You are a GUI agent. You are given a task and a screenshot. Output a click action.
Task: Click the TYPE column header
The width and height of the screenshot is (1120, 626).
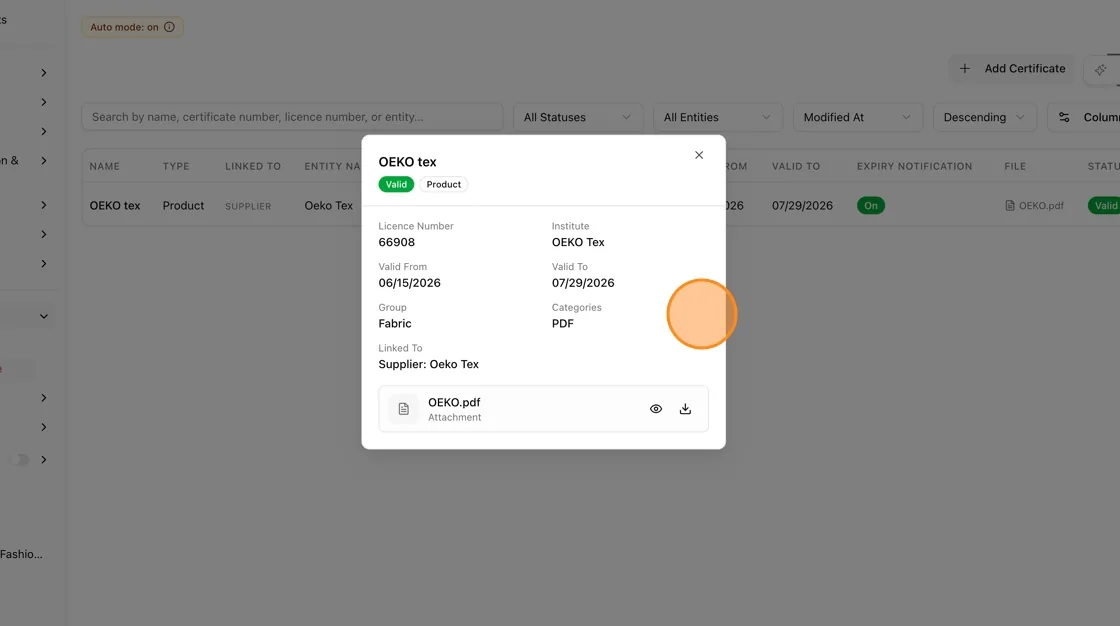pos(176,167)
